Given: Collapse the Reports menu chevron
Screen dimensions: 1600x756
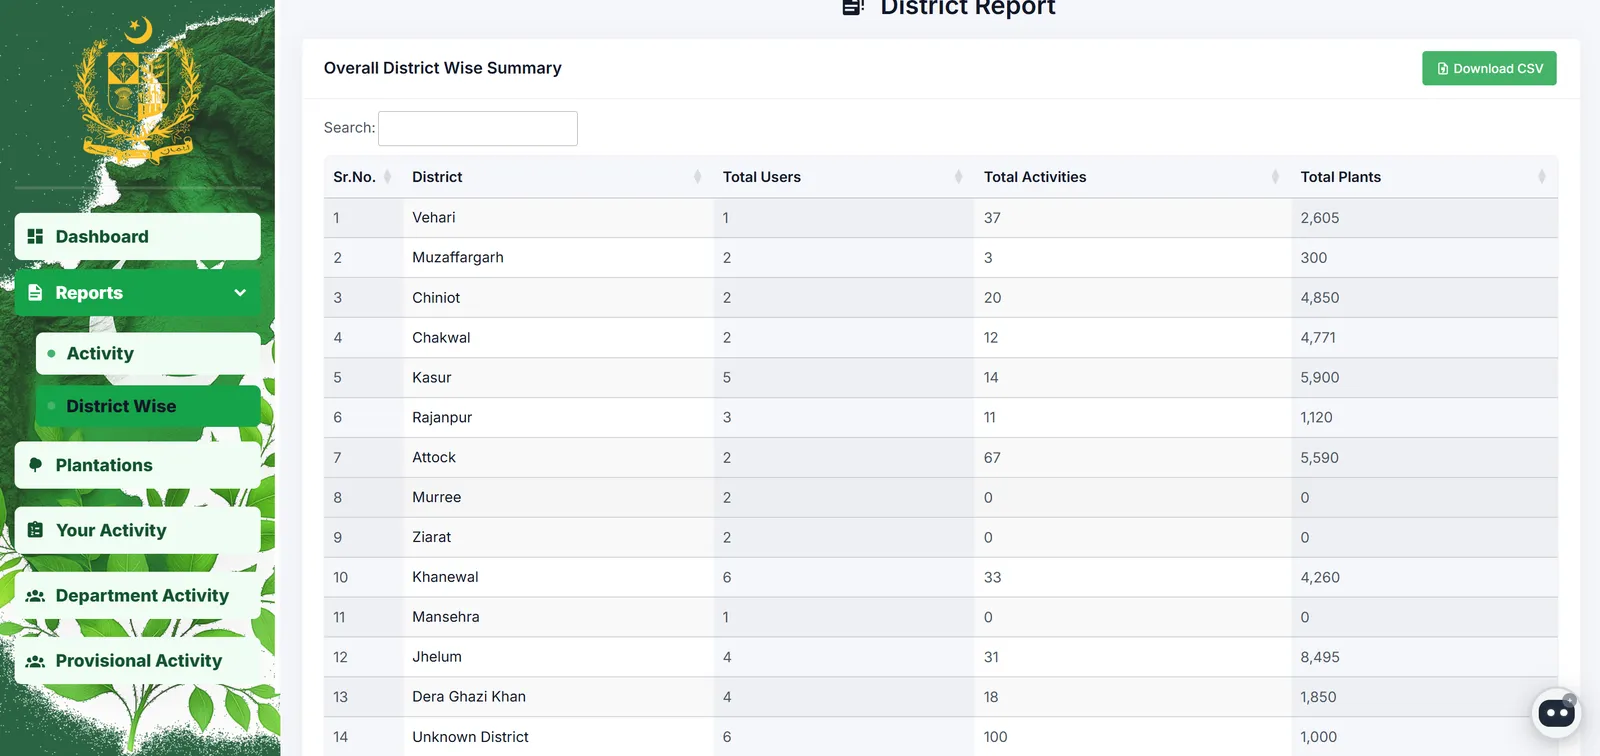Looking at the screenshot, I should [240, 292].
